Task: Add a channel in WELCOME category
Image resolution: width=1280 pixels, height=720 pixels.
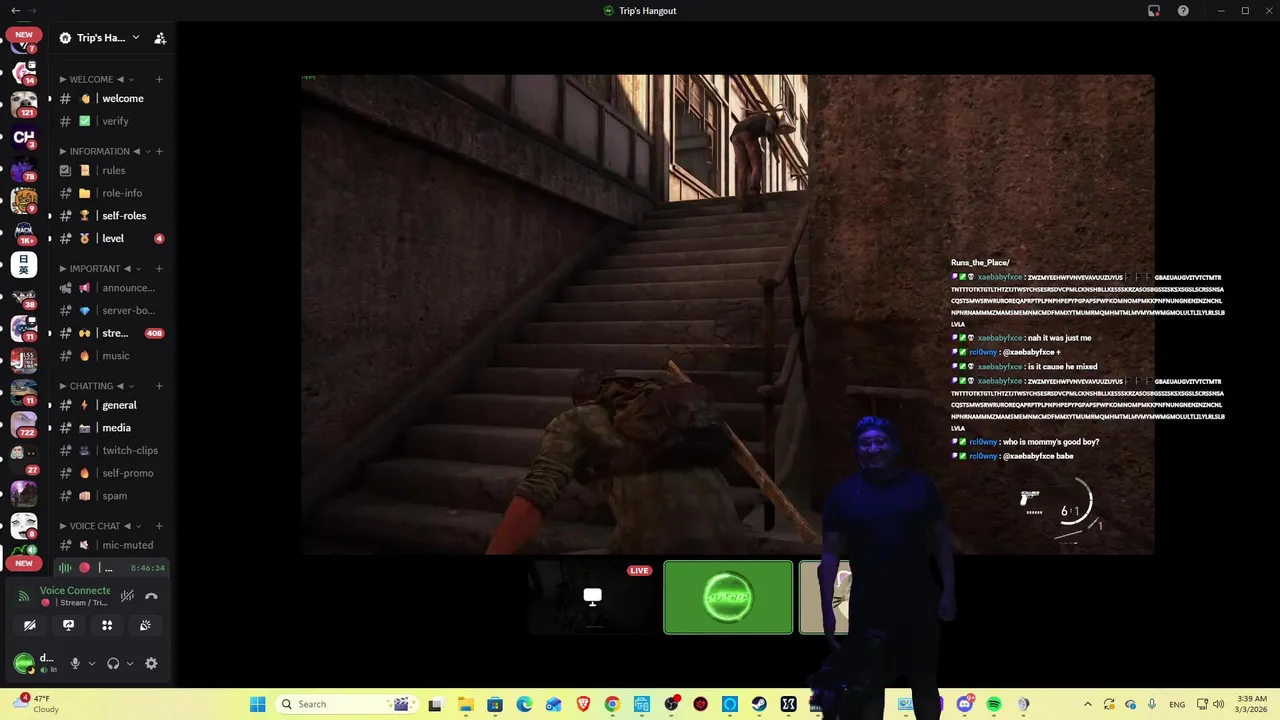Action: pyautogui.click(x=159, y=79)
